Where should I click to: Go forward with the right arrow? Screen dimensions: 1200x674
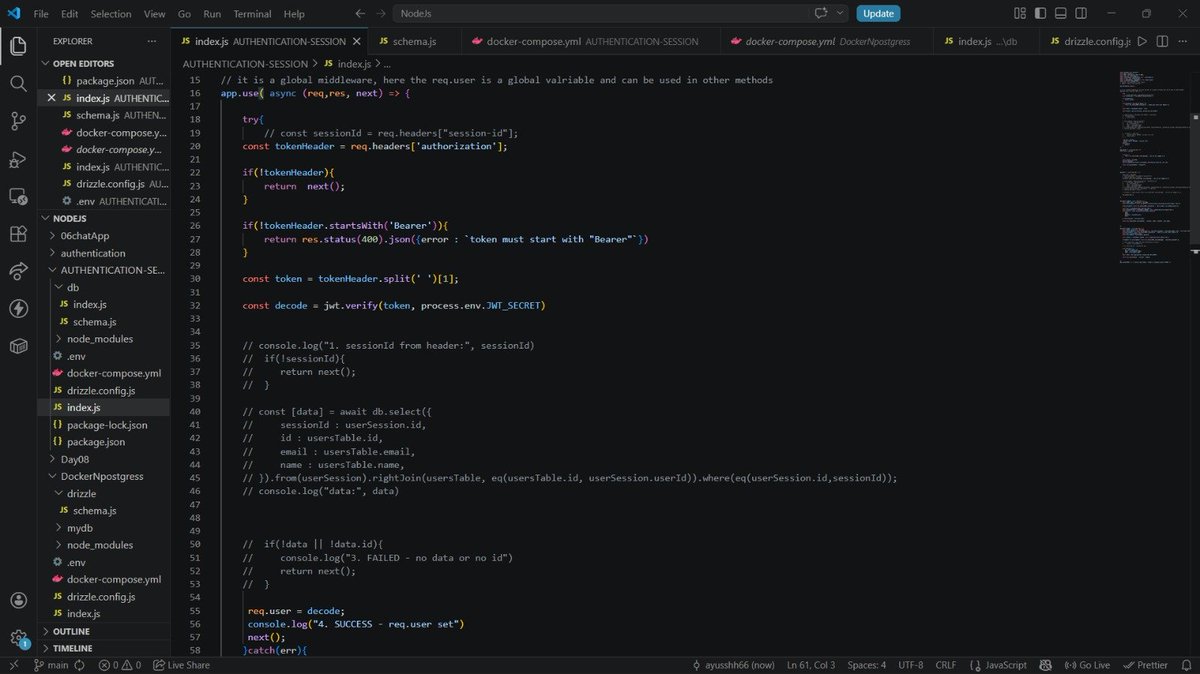pos(381,14)
